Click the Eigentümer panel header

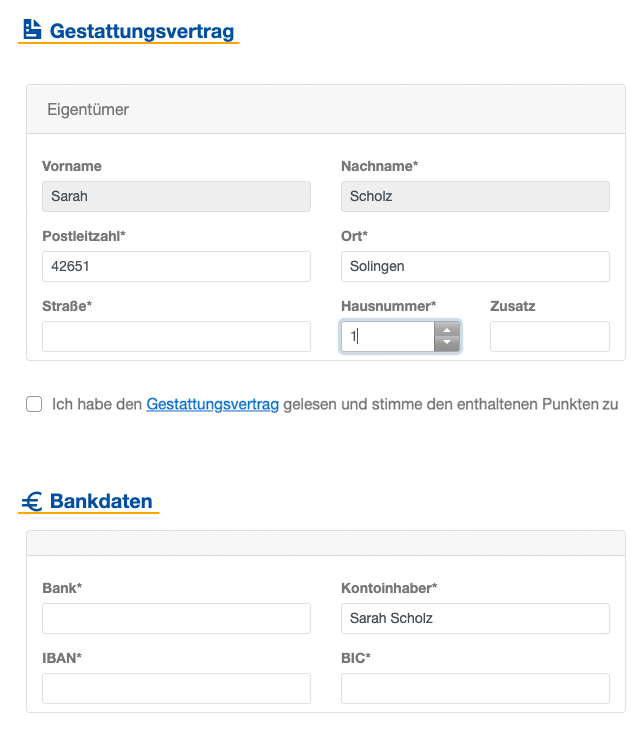pos(326,109)
